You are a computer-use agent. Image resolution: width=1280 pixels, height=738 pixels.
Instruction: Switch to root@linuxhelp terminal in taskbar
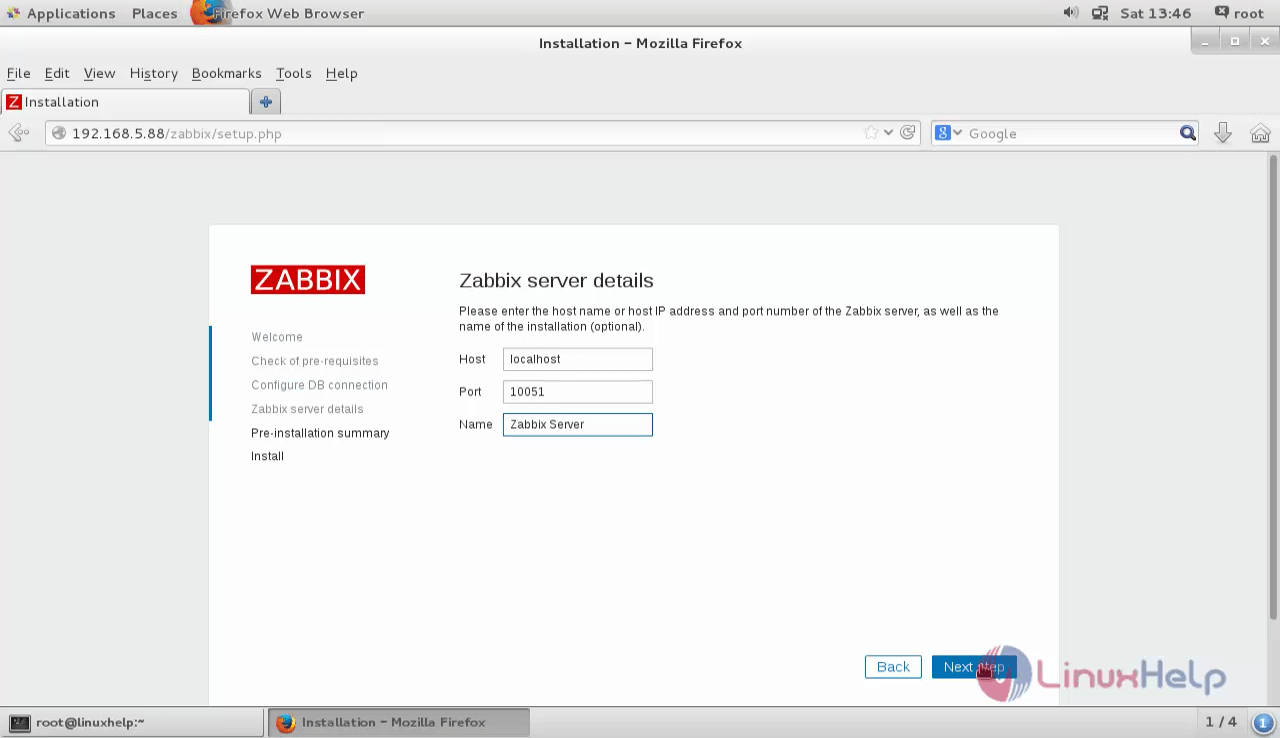[x=133, y=722]
